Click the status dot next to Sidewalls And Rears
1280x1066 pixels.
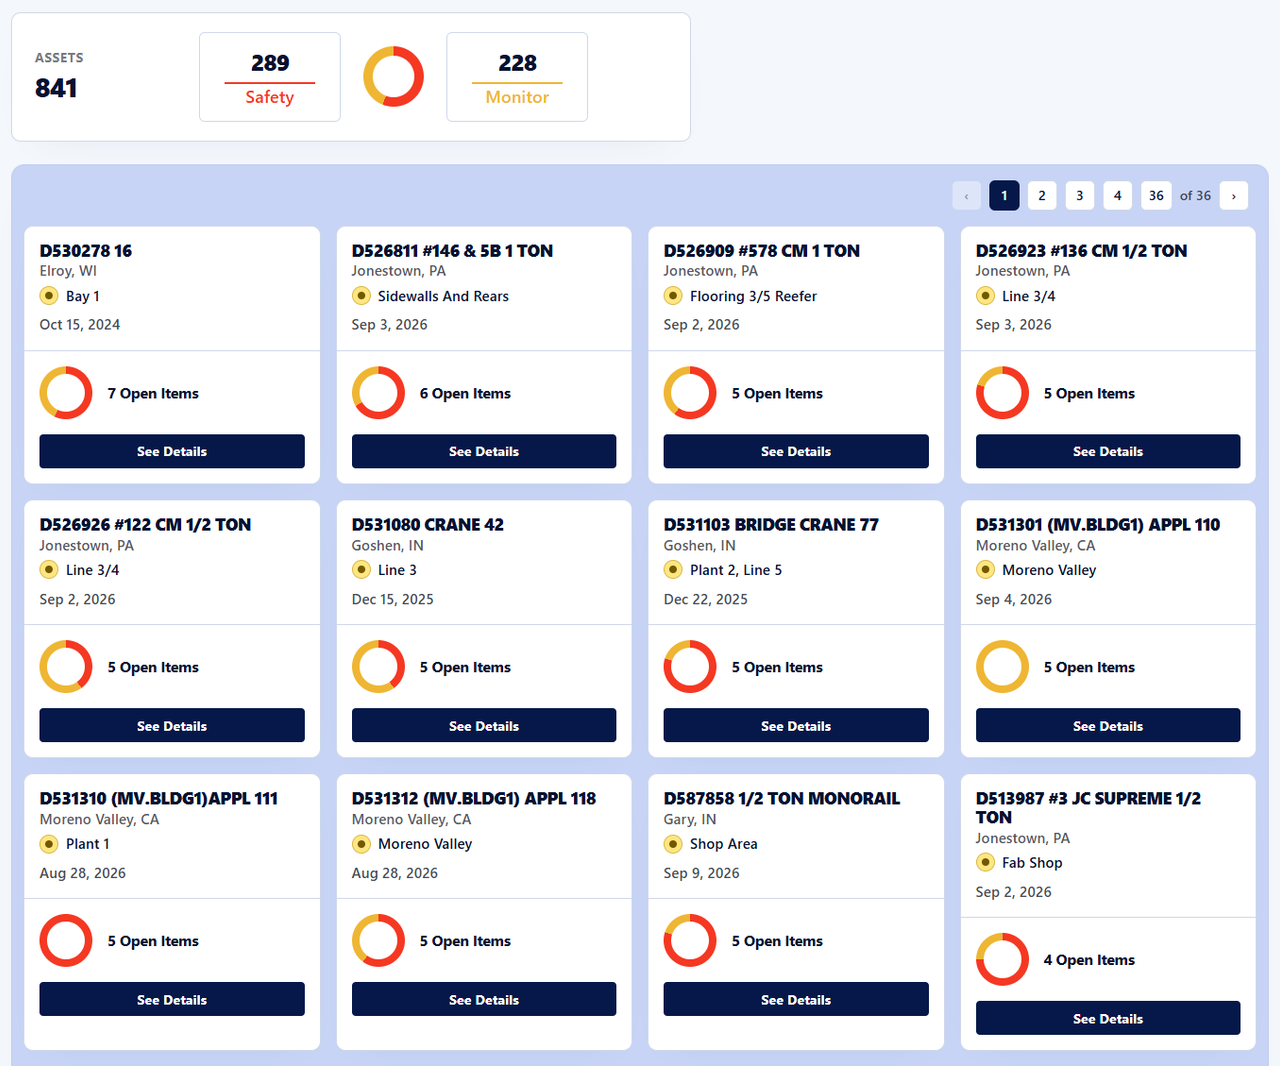pos(361,296)
